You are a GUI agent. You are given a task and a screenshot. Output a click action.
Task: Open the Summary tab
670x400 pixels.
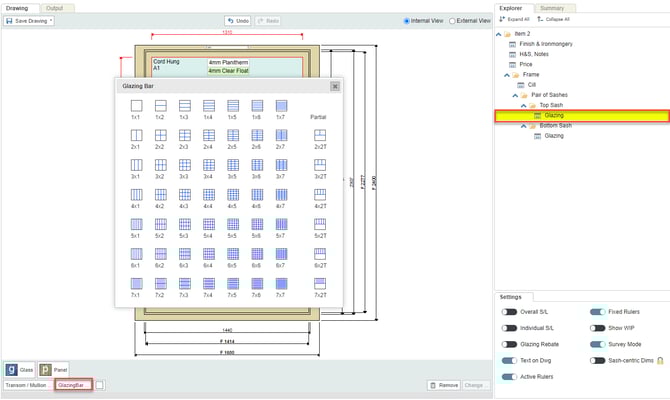point(551,7)
